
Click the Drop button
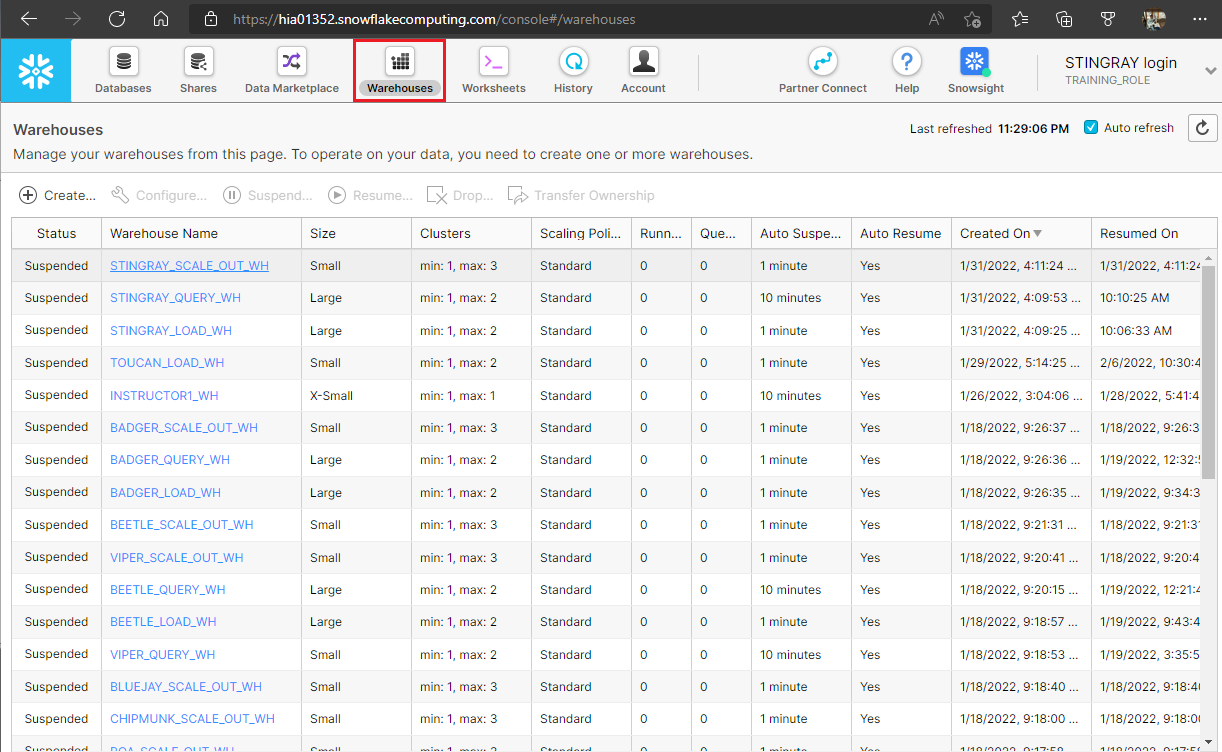pyautogui.click(x=460, y=195)
